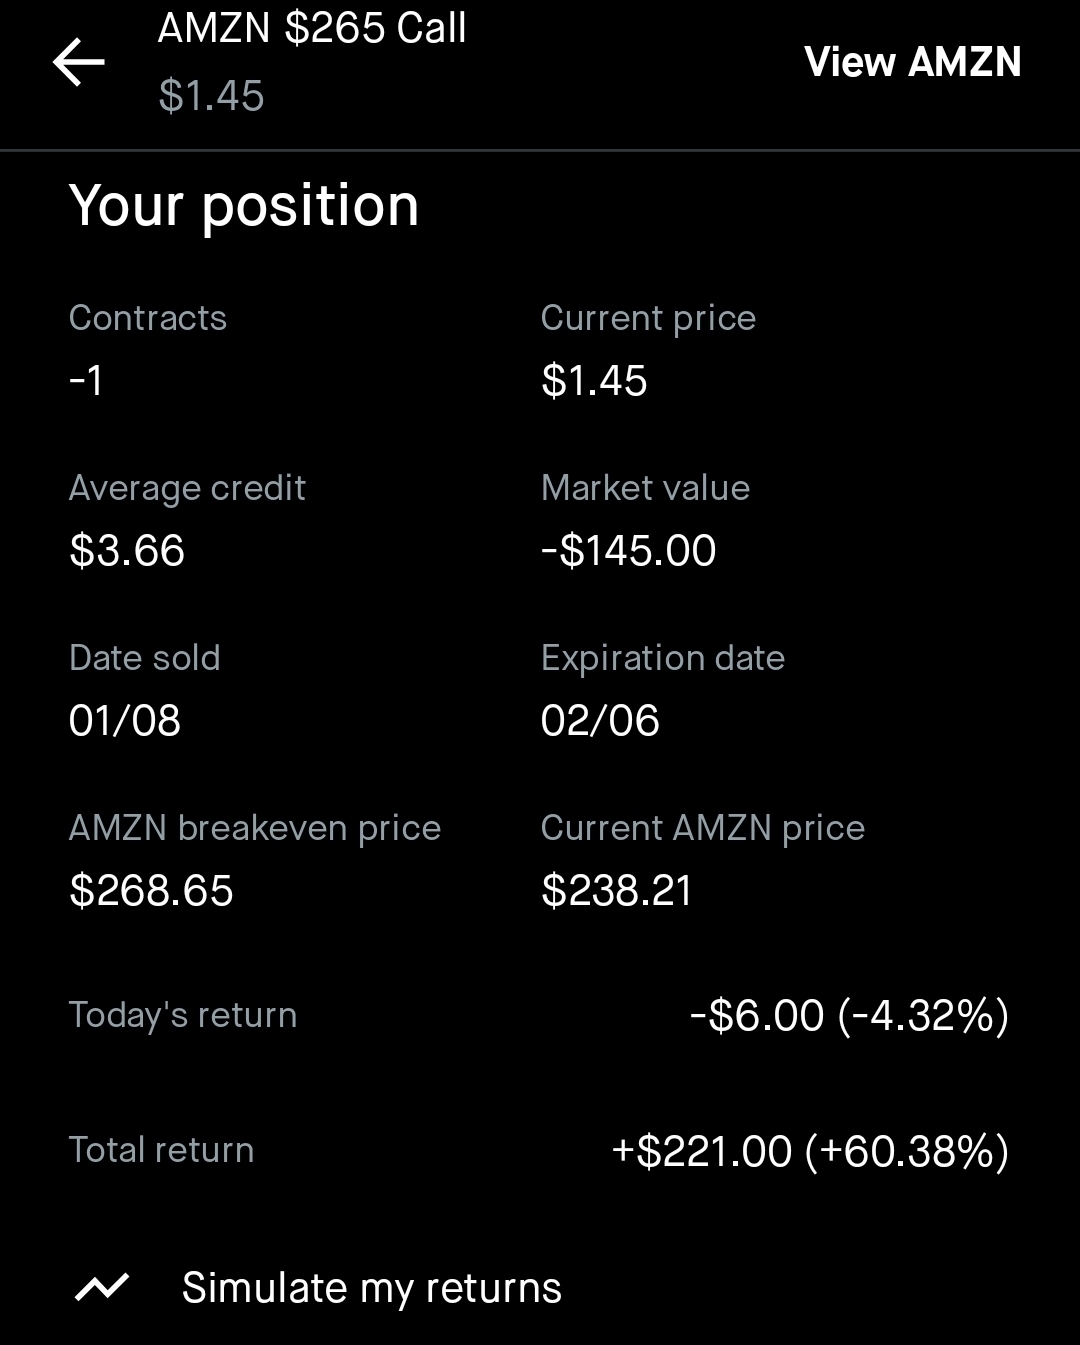Image resolution: width=1080 pixels, height=1345 pixels.
Task: Select the +$221.00 (+60.38%) total return
Action: [x=810, y=1151]
